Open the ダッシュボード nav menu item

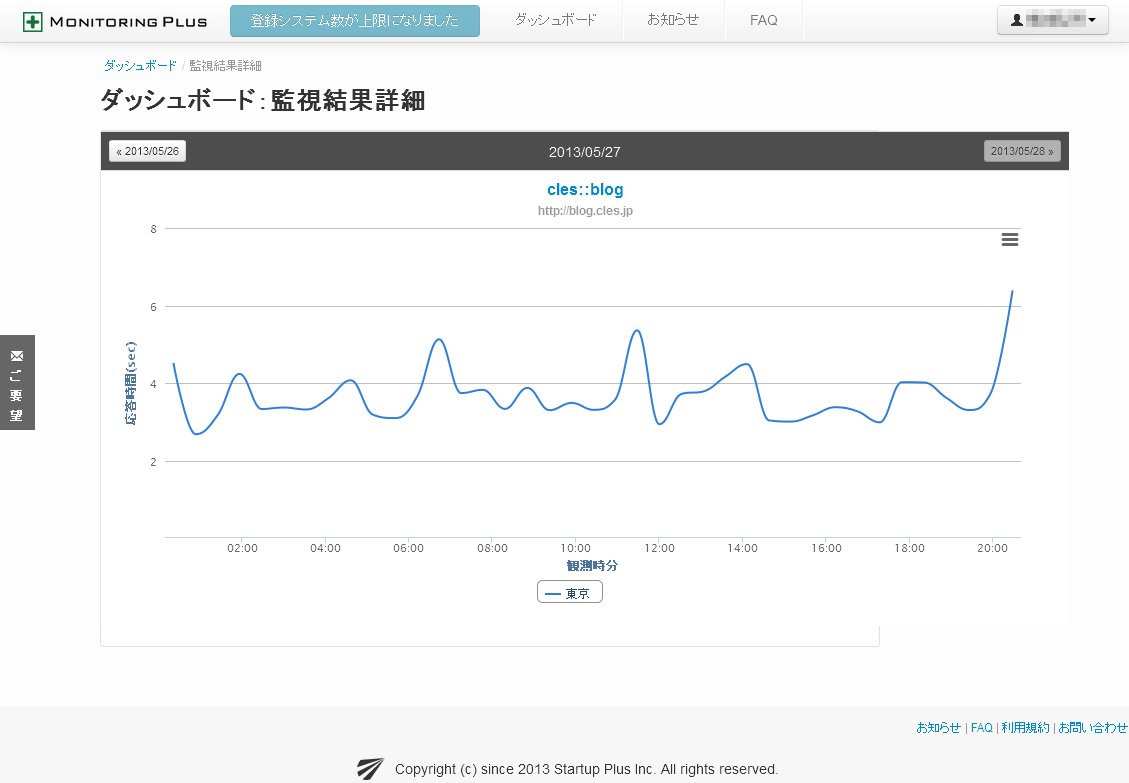556,20
